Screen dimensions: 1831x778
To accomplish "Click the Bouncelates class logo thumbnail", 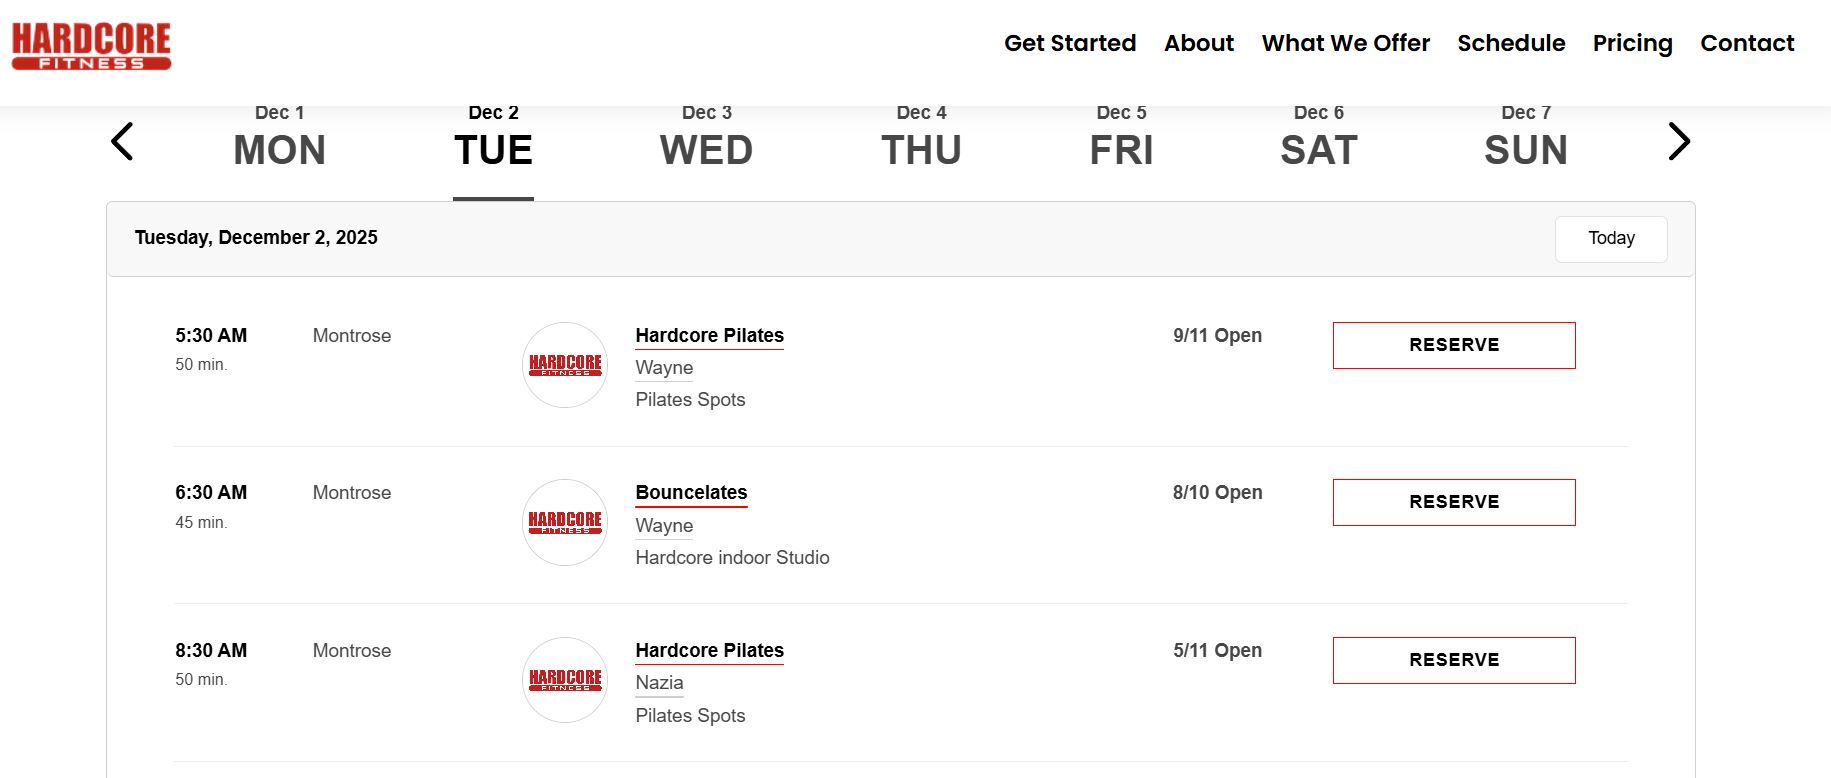I will coord(565,522).
